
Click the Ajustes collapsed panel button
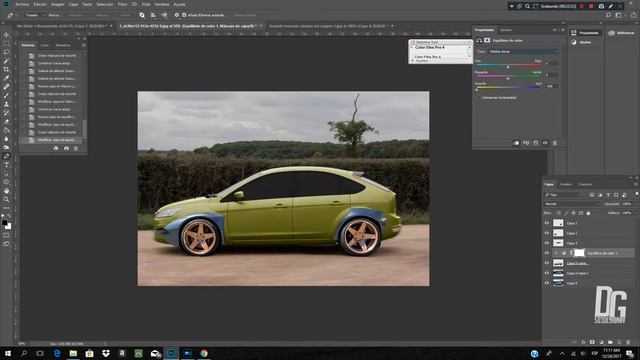tap(581, 42)
